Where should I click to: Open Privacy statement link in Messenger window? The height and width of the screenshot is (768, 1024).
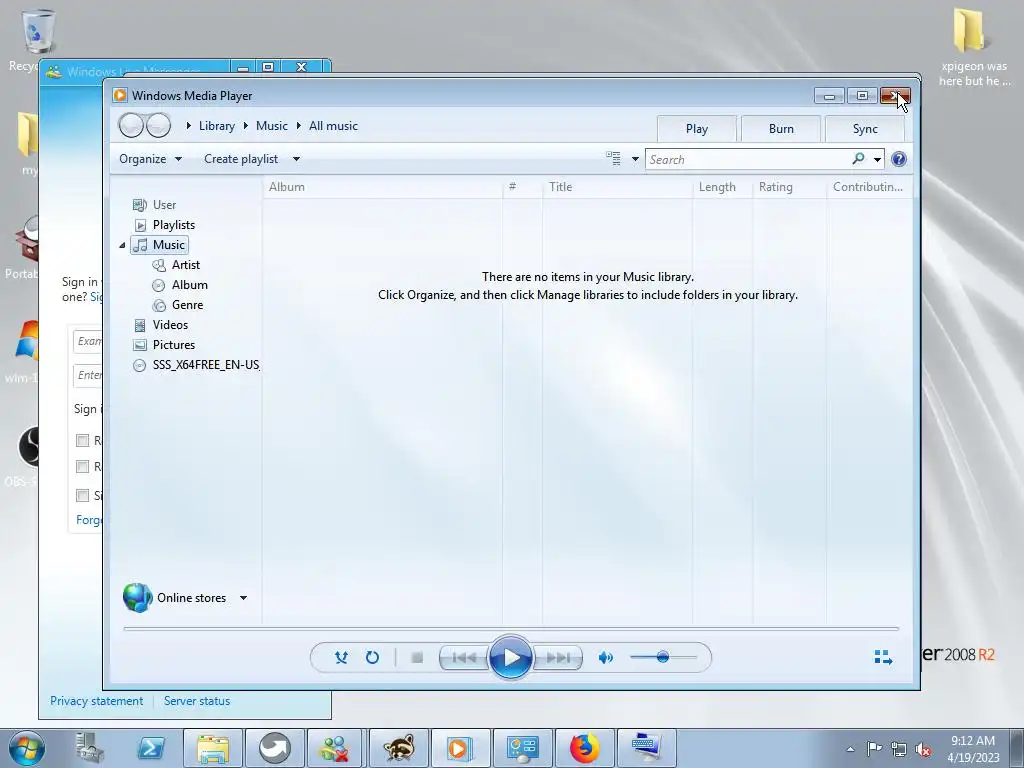click(x=97, y=701)
